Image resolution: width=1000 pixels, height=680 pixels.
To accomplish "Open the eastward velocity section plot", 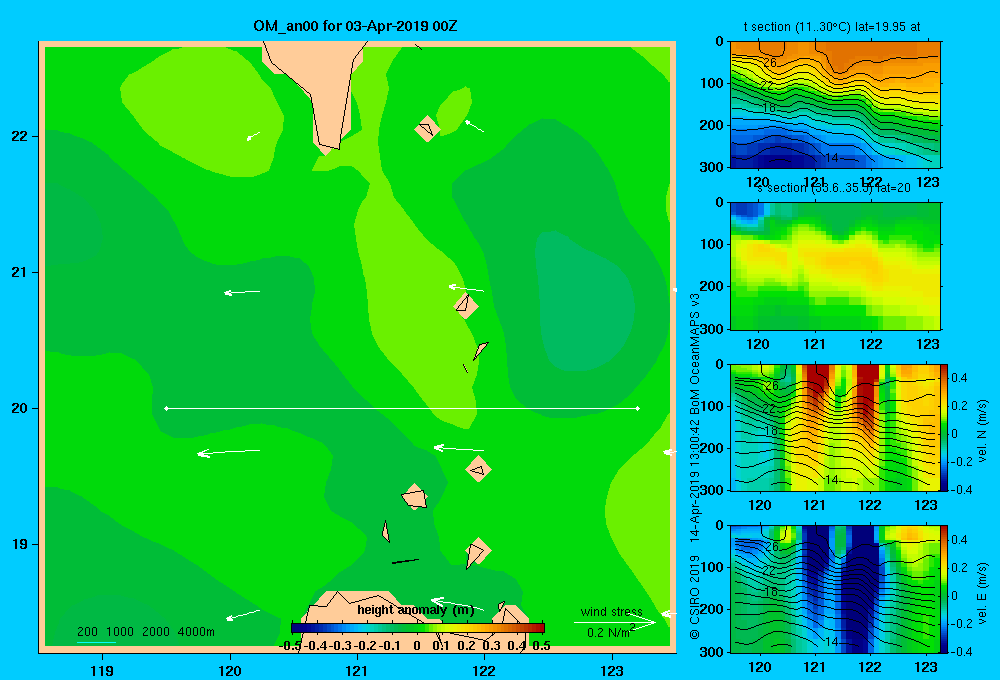I will pyautogui.click(x=835, y=589).
